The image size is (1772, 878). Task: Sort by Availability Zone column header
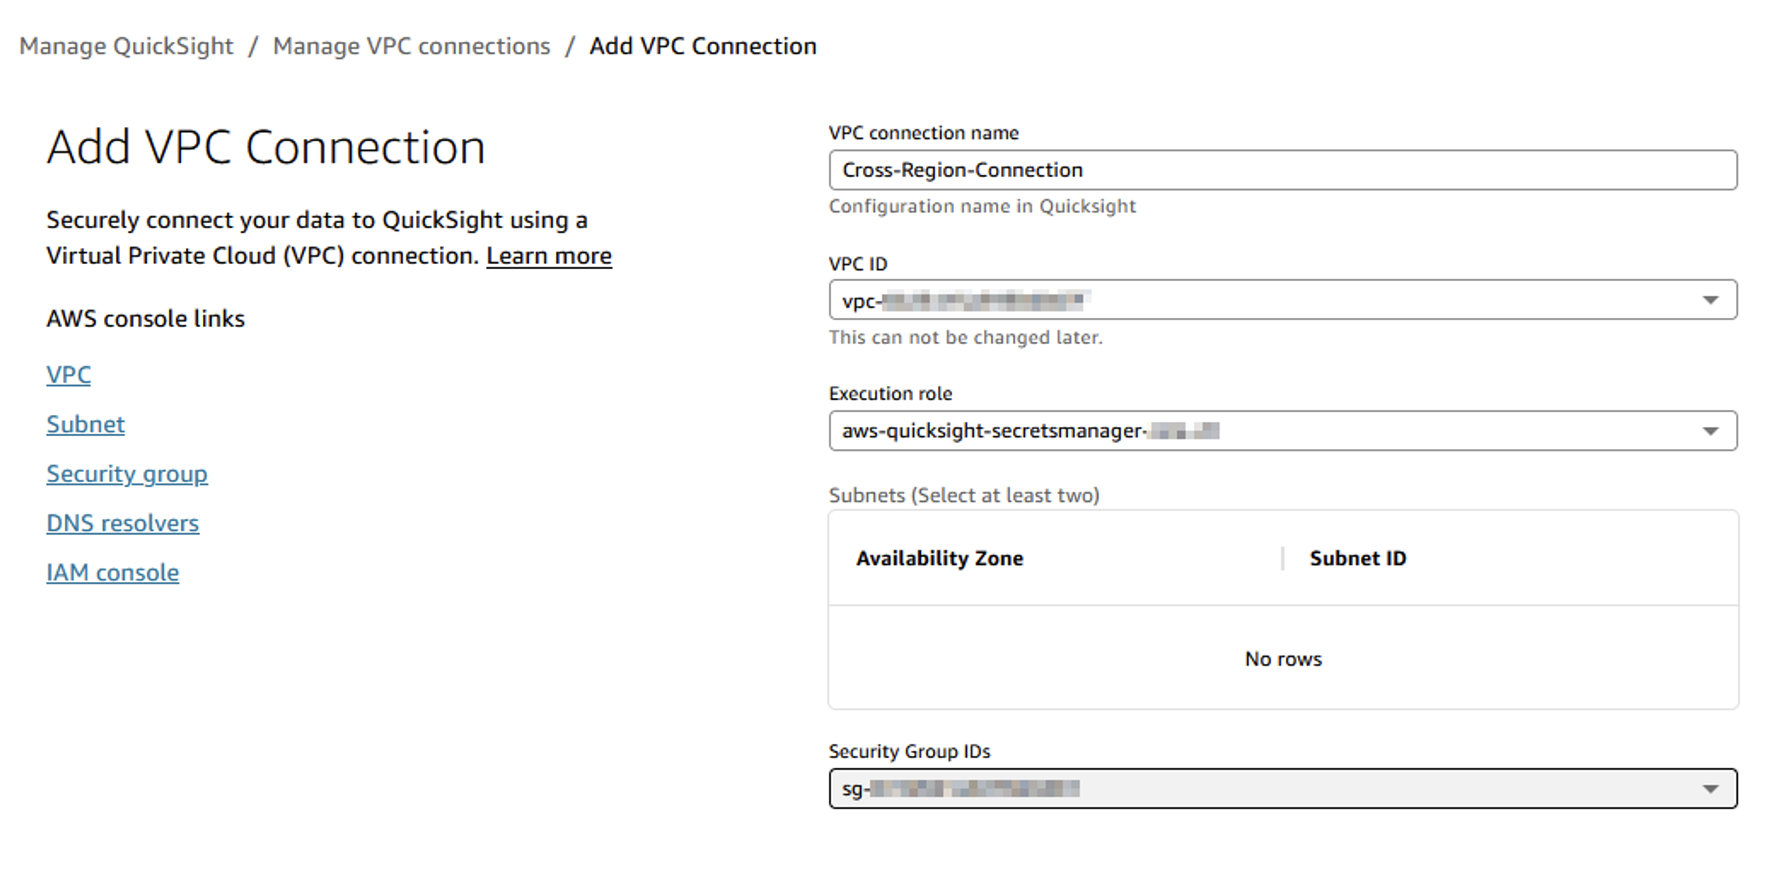[x=940, y=558]
